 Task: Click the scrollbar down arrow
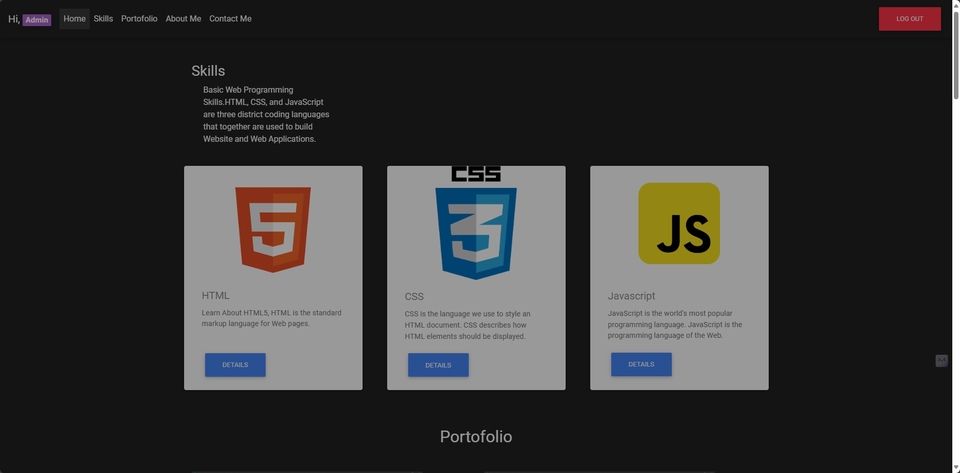pyautogui.click(x=956, y=468)
